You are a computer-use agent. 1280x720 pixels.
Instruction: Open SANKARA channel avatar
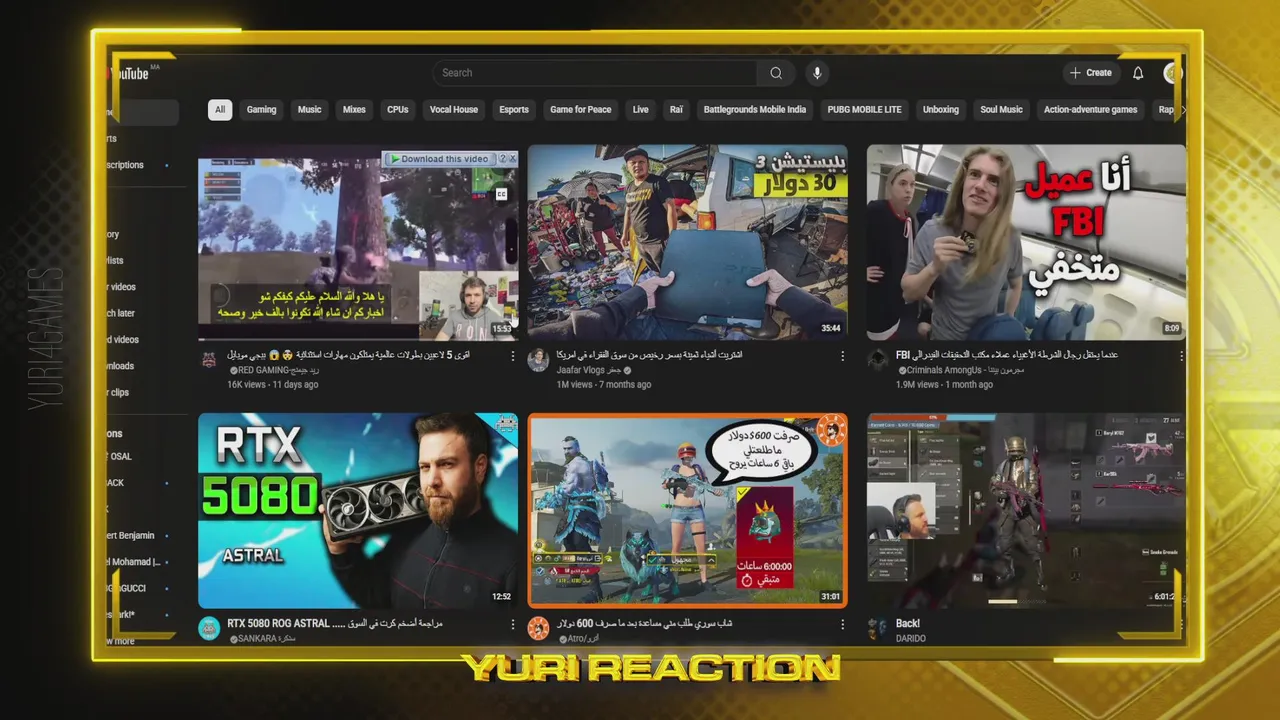coord(209,628)
